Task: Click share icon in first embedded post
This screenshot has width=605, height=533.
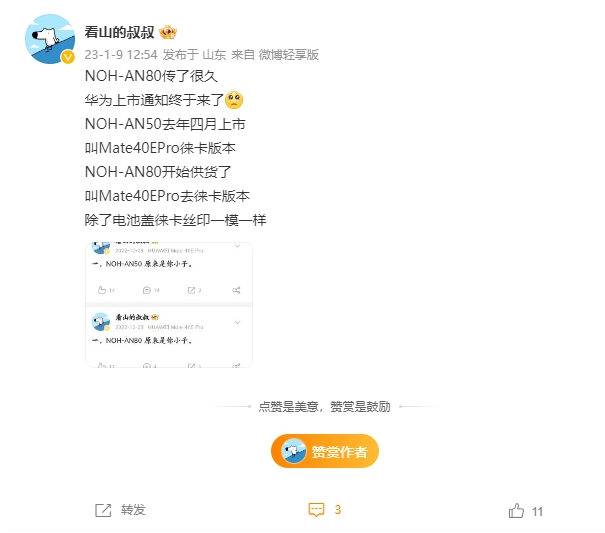Action: 236,290
